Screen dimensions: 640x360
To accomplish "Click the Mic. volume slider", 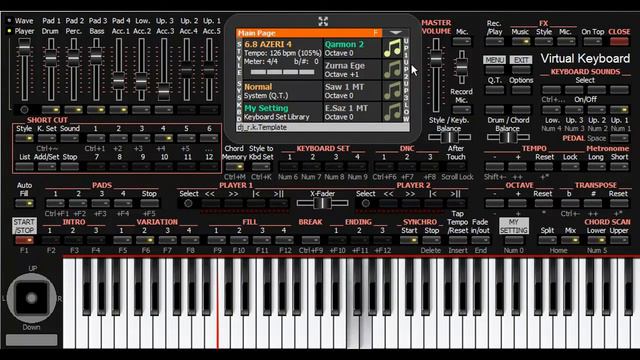I will tap(462, 67).
